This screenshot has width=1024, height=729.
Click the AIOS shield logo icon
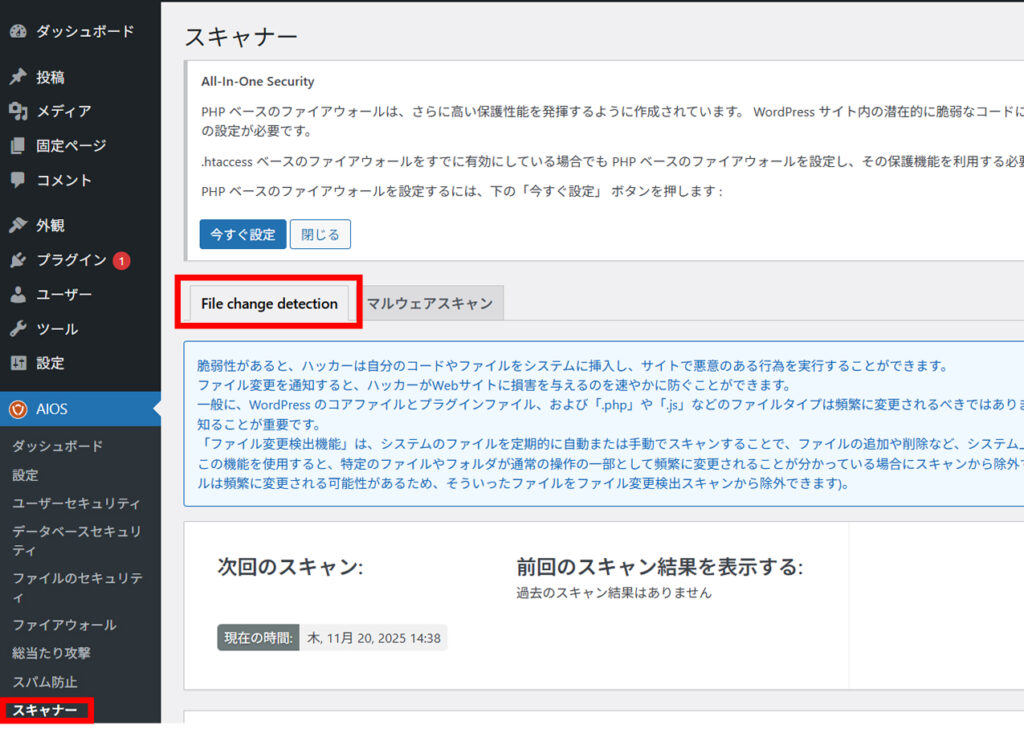[17, 409]
